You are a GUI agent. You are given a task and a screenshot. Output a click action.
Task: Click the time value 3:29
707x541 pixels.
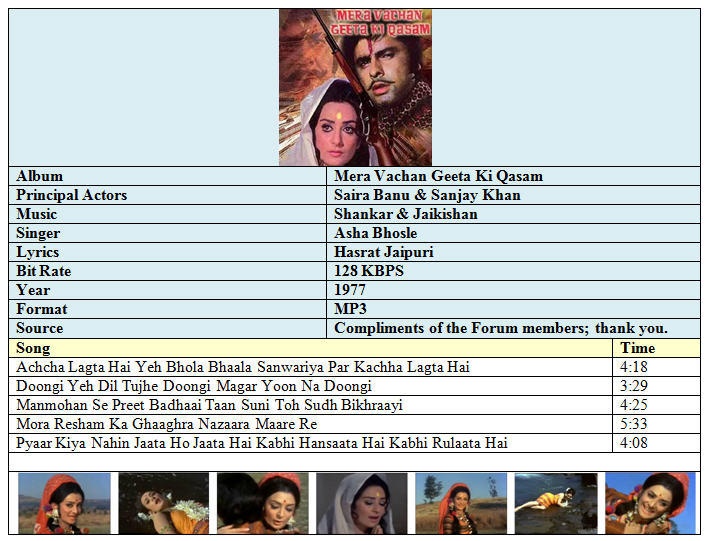click(634, 386)
